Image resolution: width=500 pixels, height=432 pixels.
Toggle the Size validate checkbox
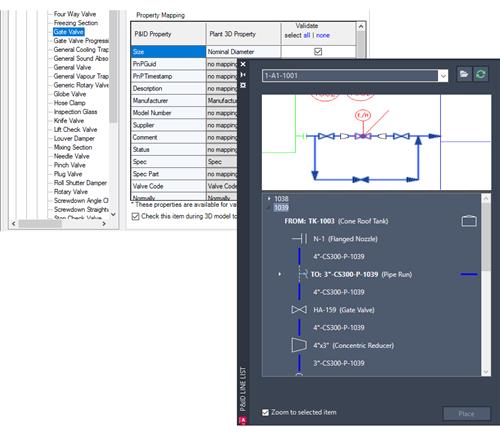318,52
